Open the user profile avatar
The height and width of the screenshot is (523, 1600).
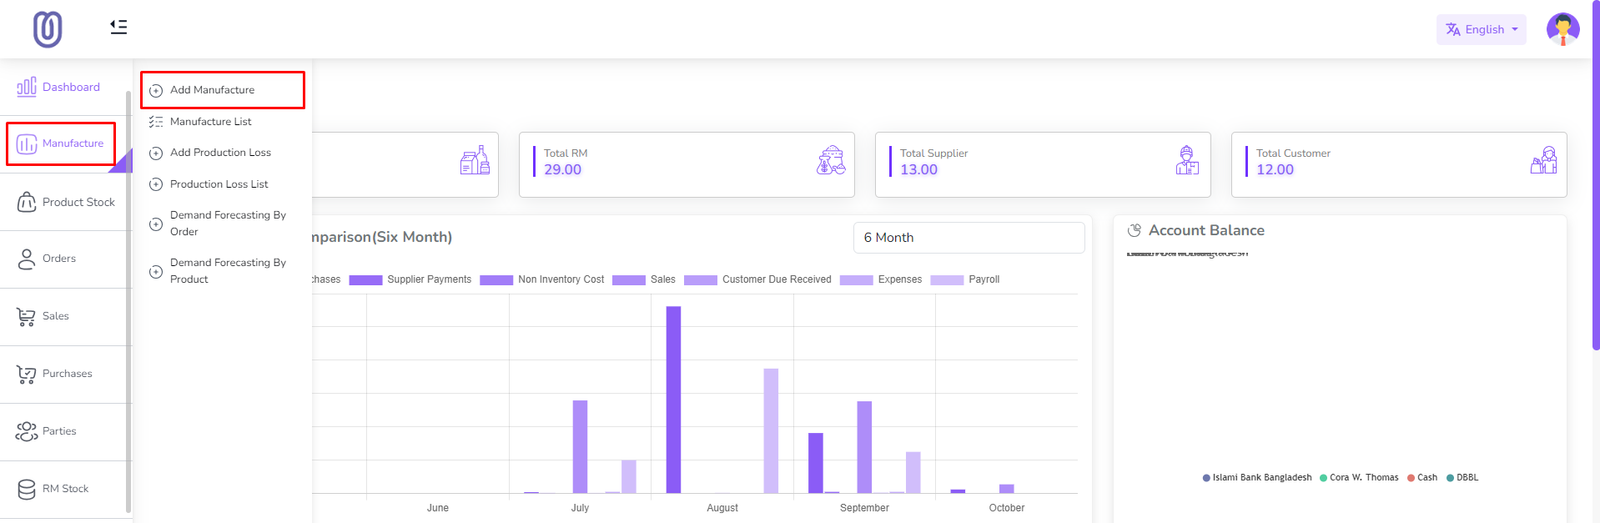[1562, 29]
